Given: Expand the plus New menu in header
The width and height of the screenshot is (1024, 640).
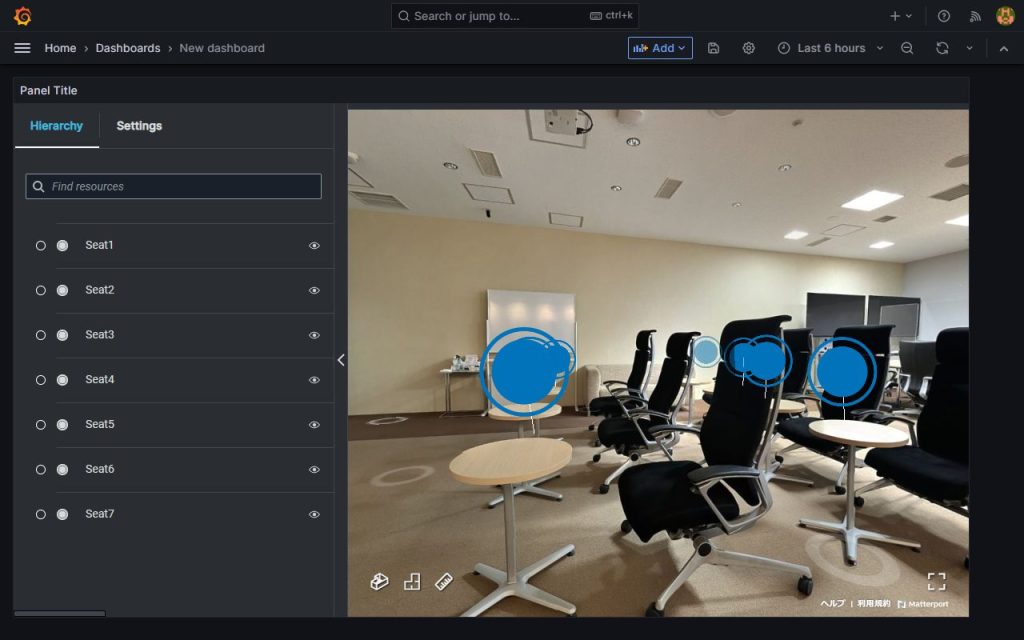Looking at the screenshot, I should point(901,16).
